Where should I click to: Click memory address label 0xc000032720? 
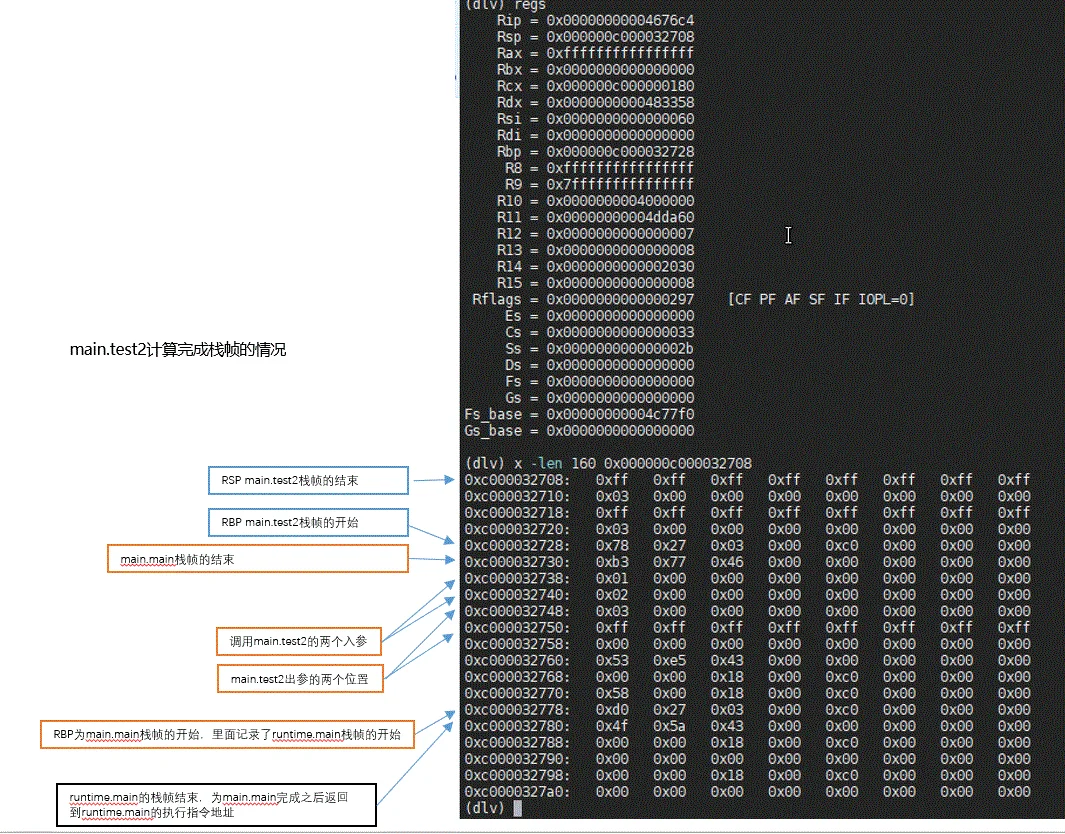coord(517,529)
